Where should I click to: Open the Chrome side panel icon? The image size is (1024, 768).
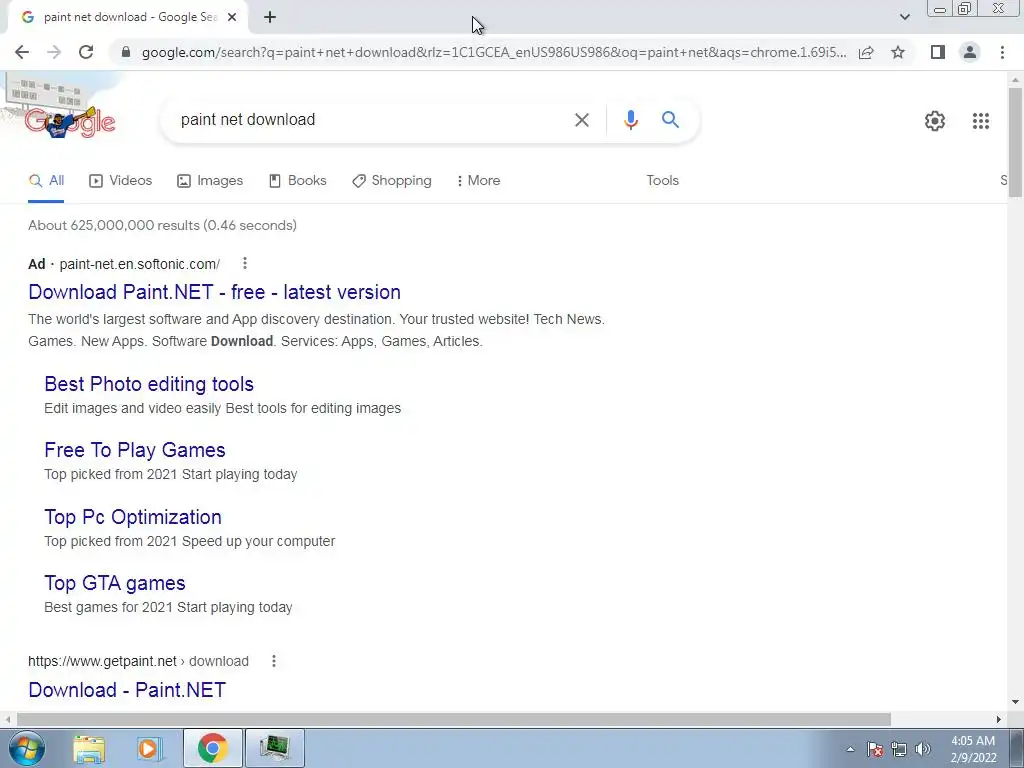[938, 52]
